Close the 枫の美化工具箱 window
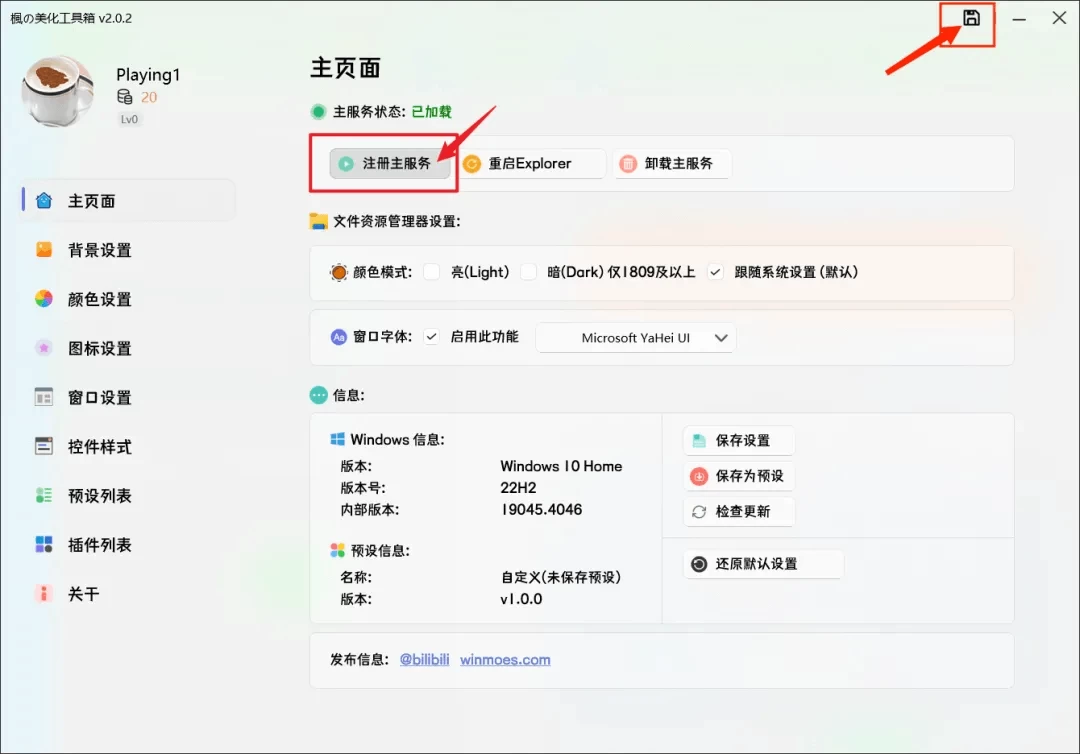Screen dimensions: 1080x754 (1059, 18)
